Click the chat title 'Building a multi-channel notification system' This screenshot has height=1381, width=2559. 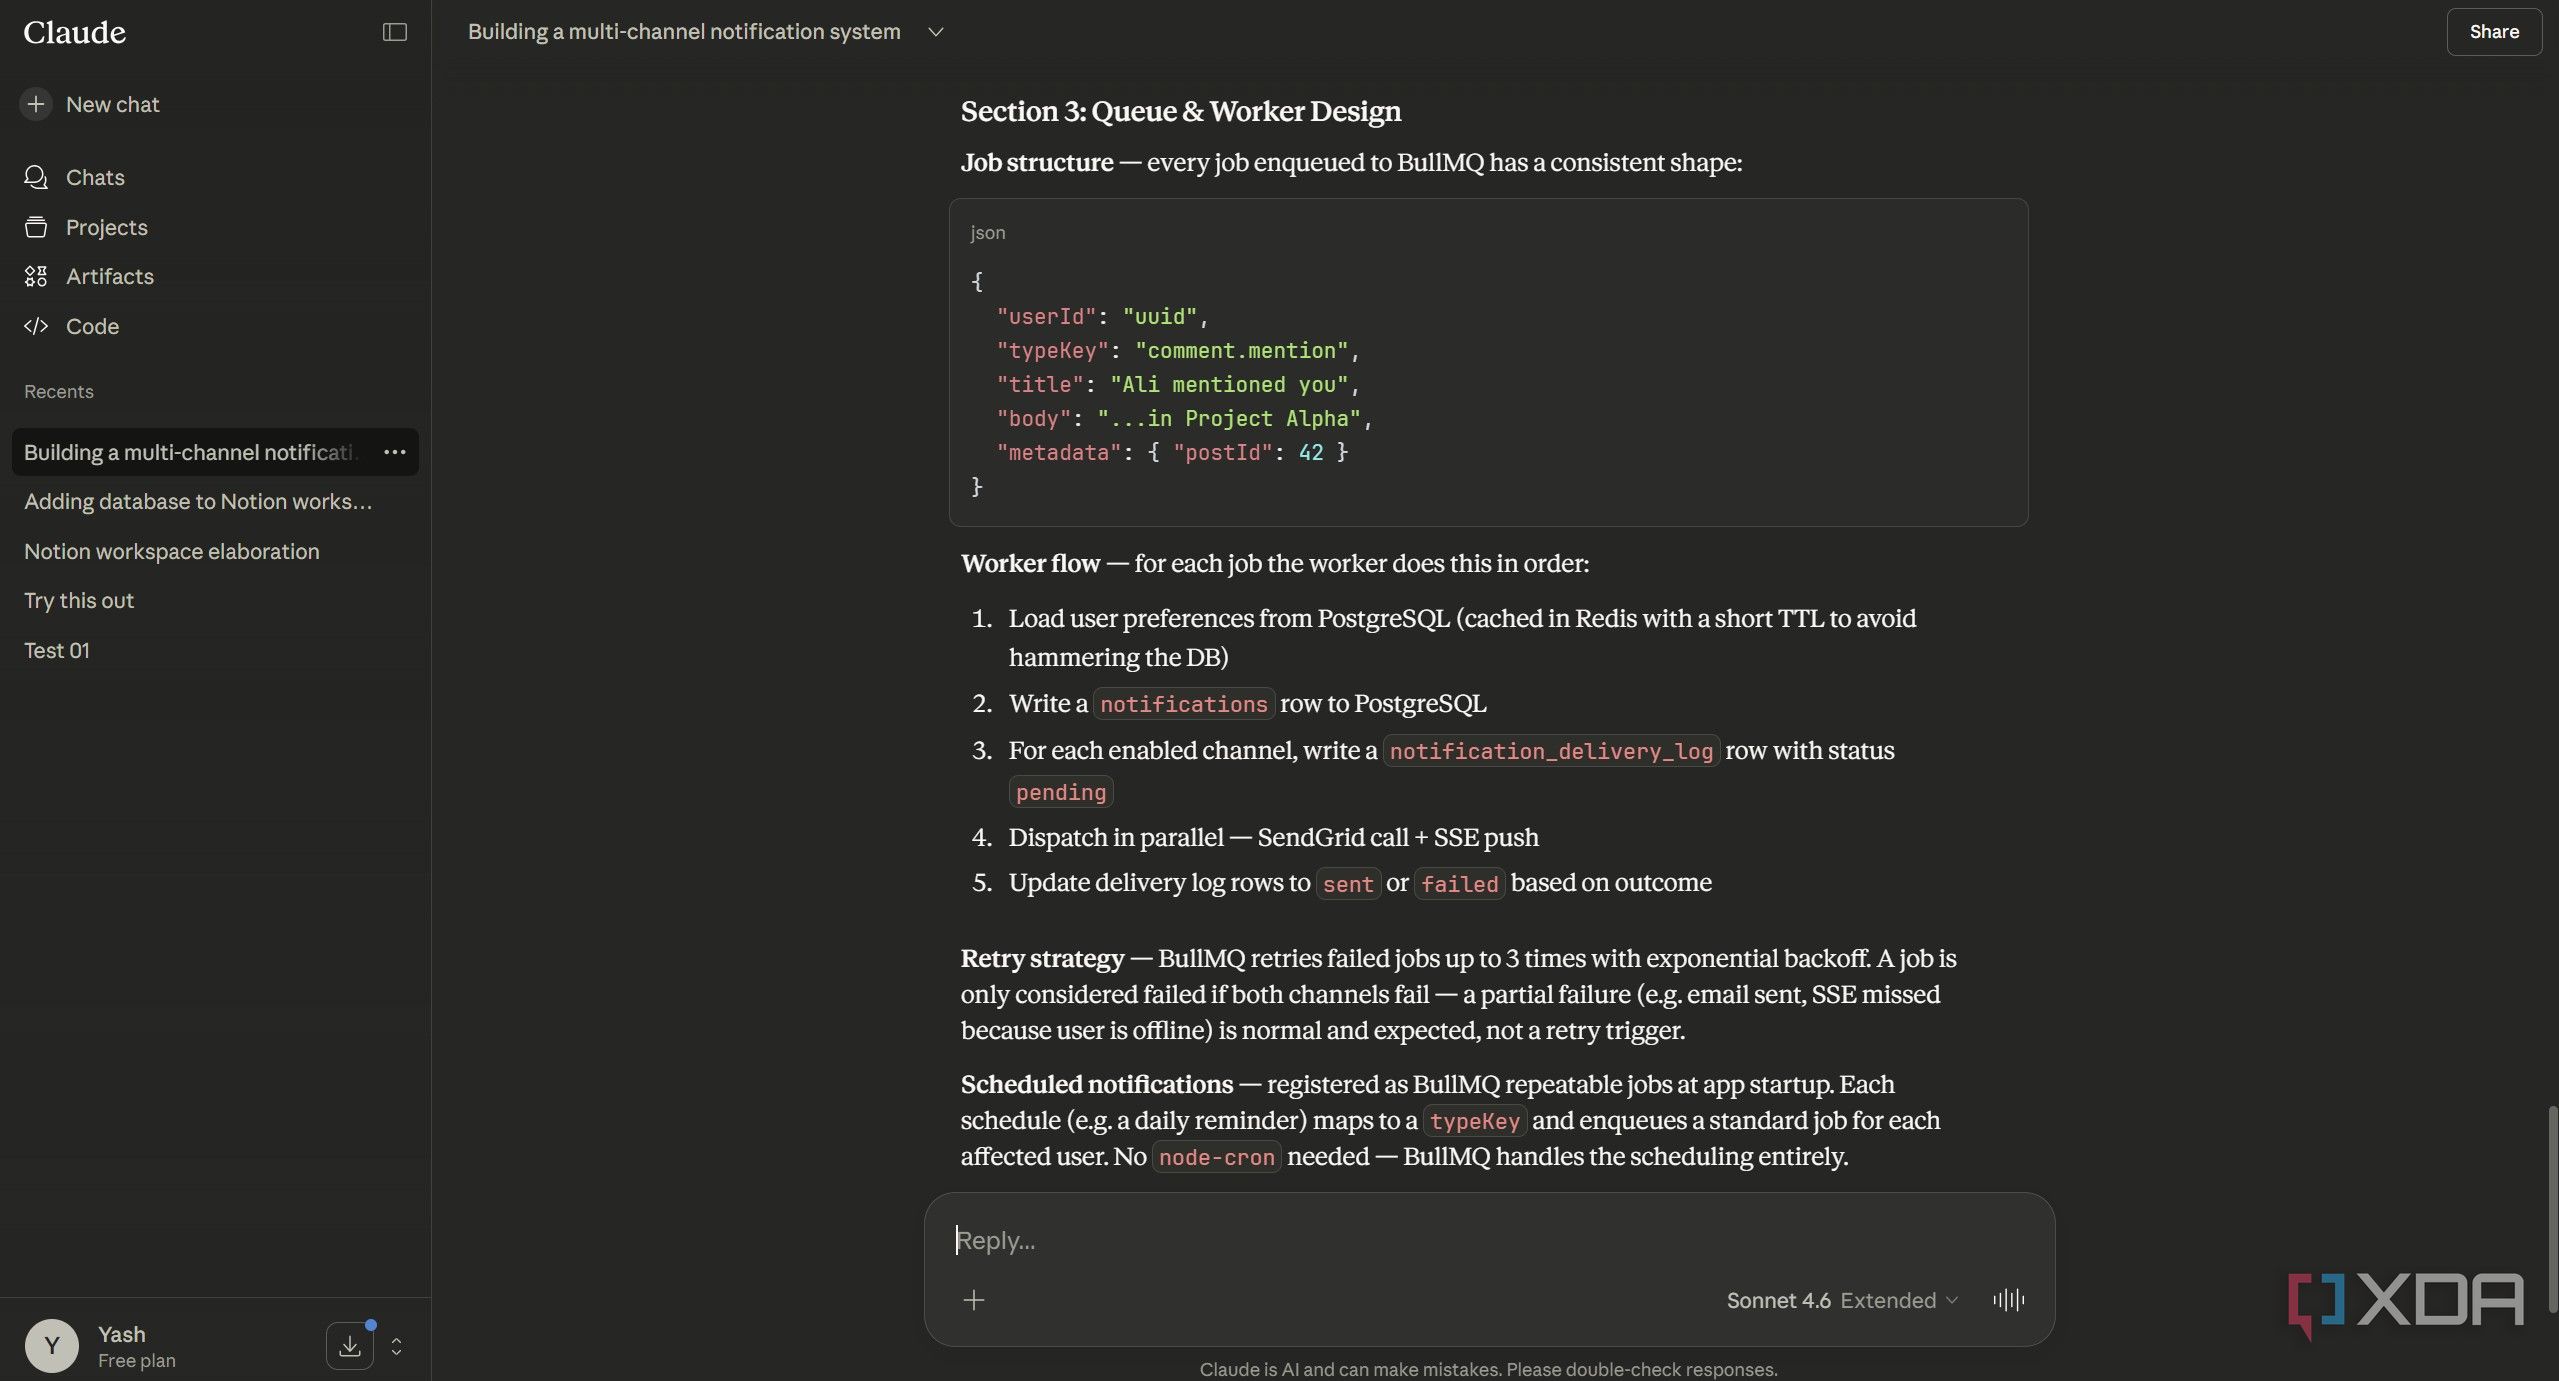coord(684,32)
